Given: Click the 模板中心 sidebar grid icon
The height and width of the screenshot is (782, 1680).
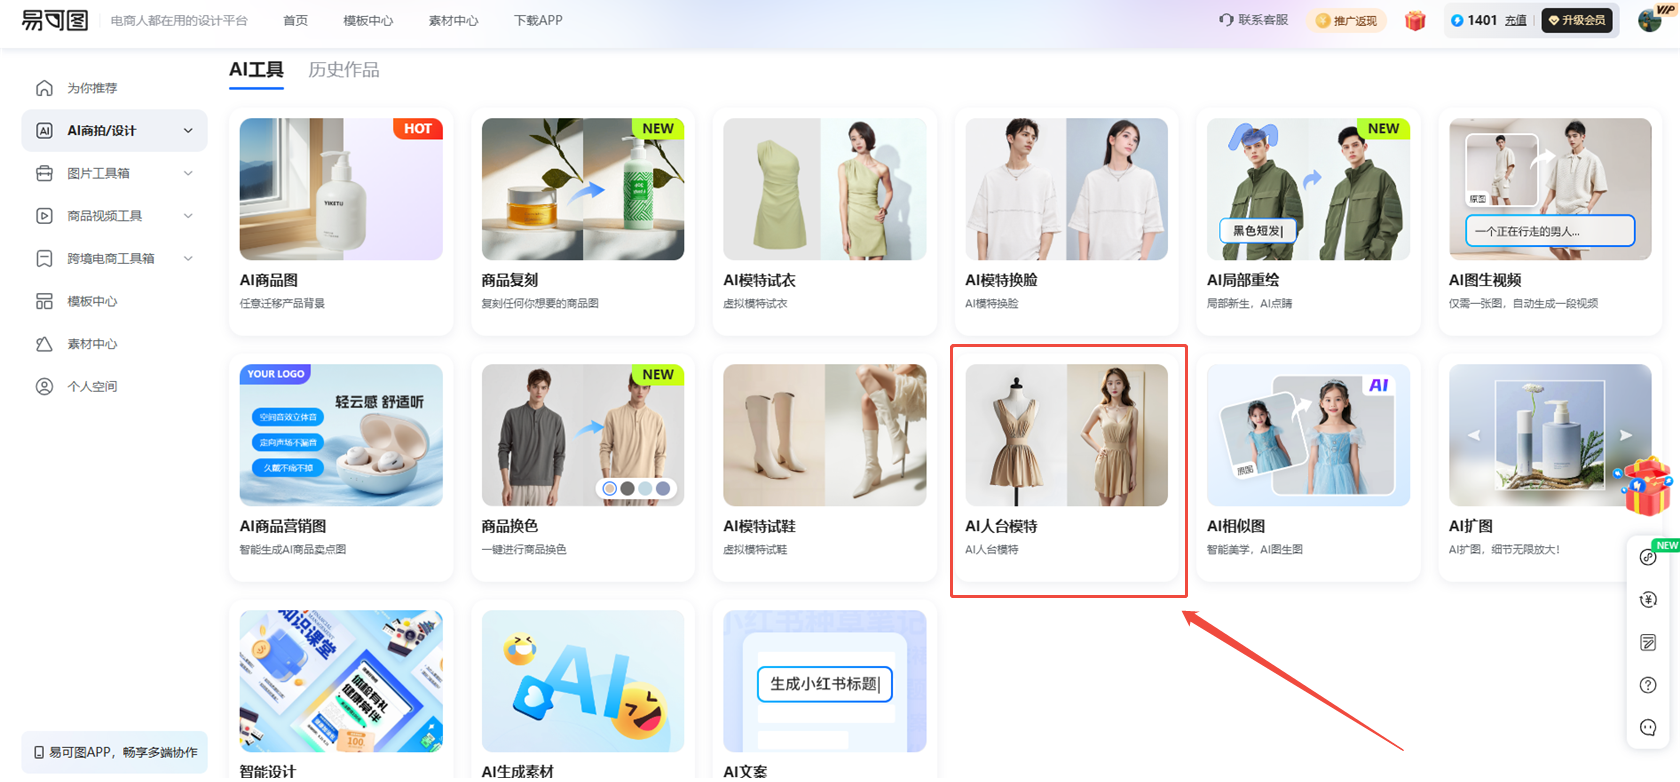Looking at the screenshot, I should click(44, 301).
